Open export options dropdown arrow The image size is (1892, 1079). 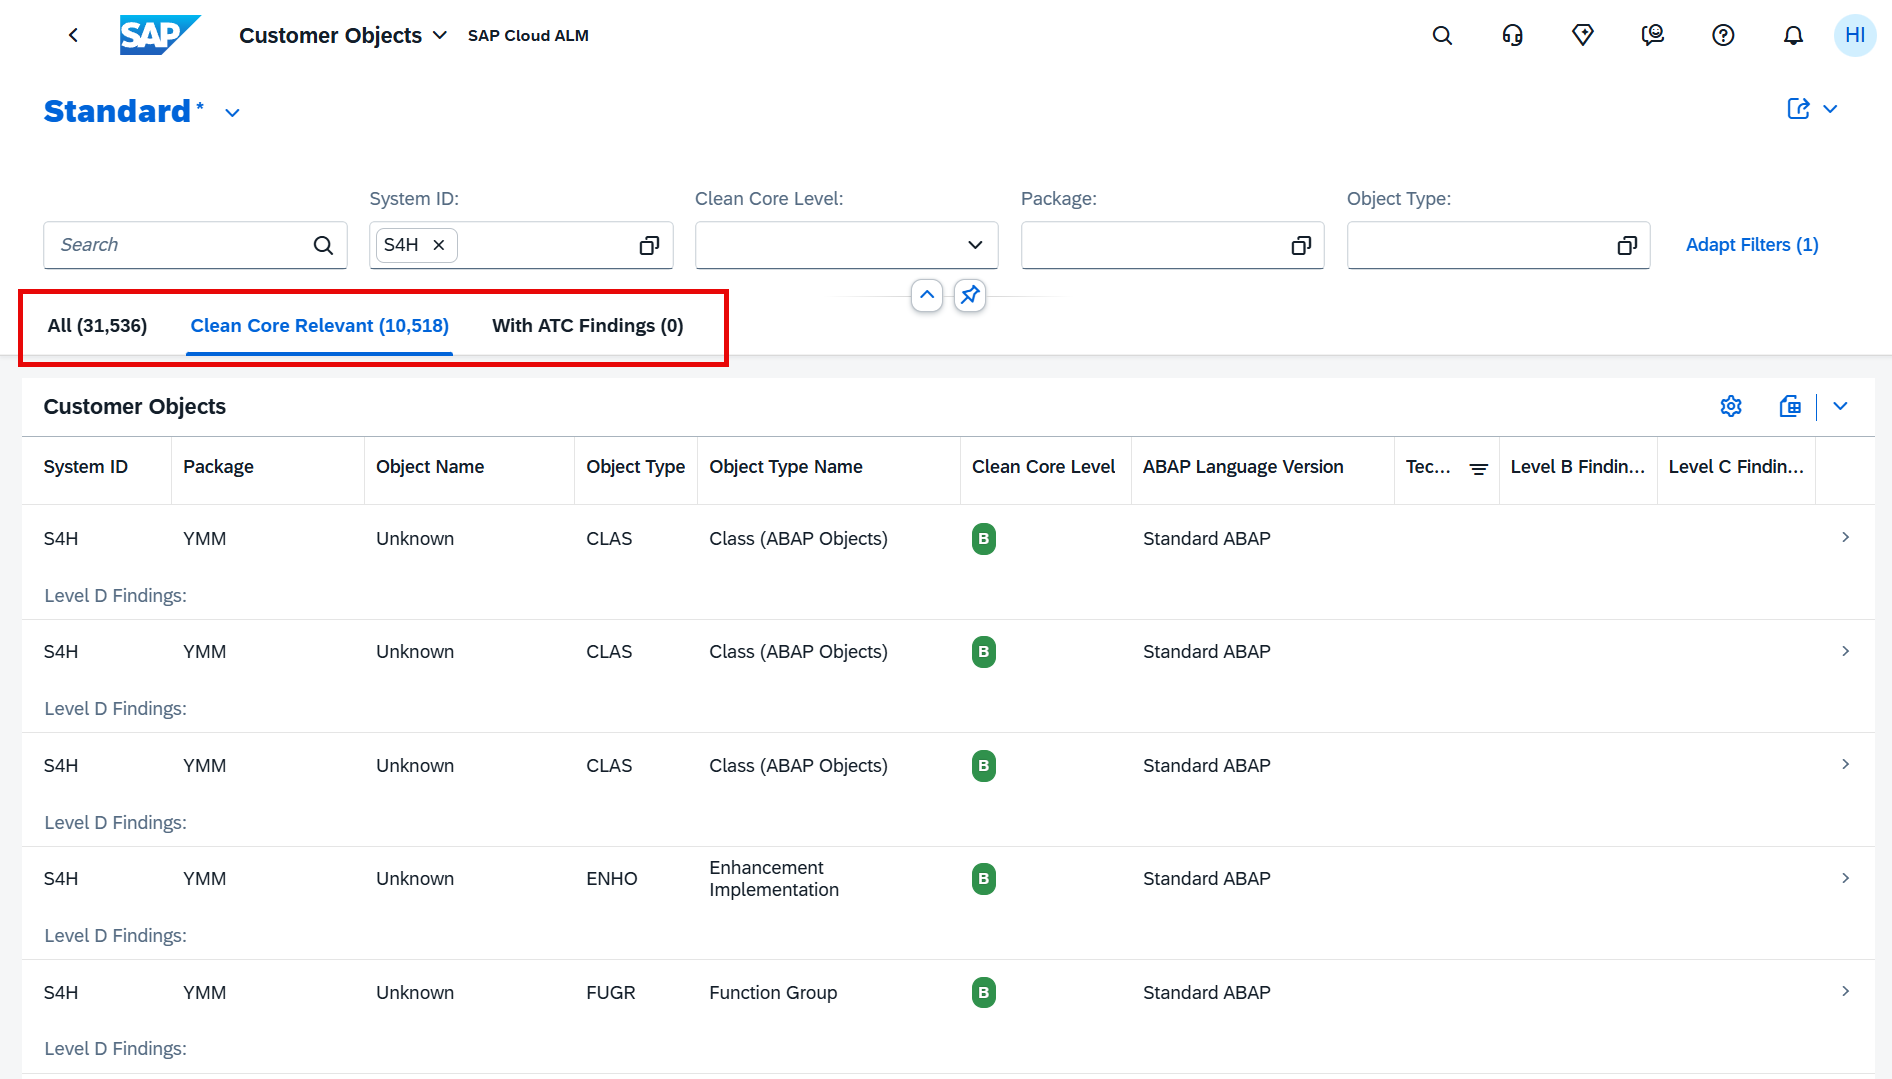pos(1840,406)
